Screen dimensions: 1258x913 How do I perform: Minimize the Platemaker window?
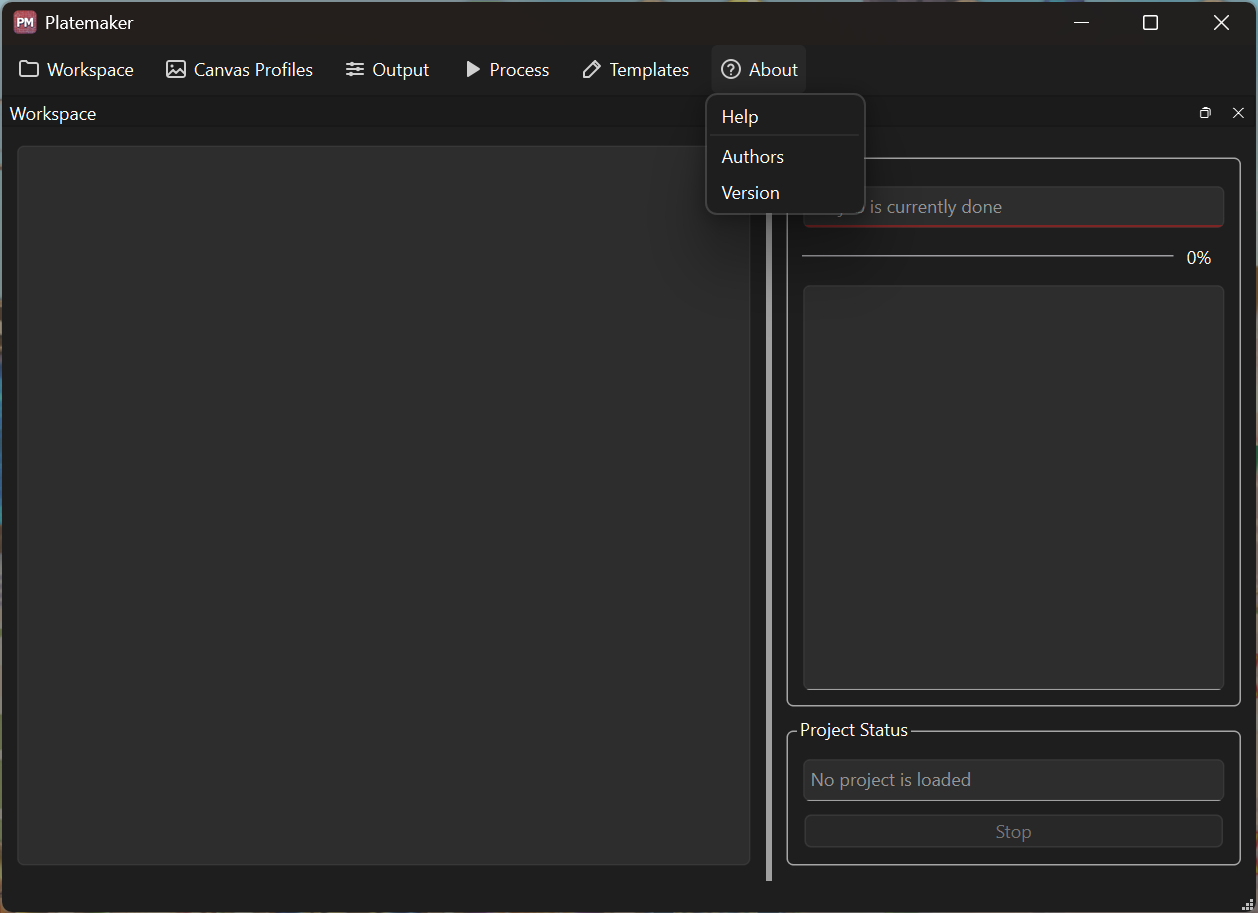1081,22
